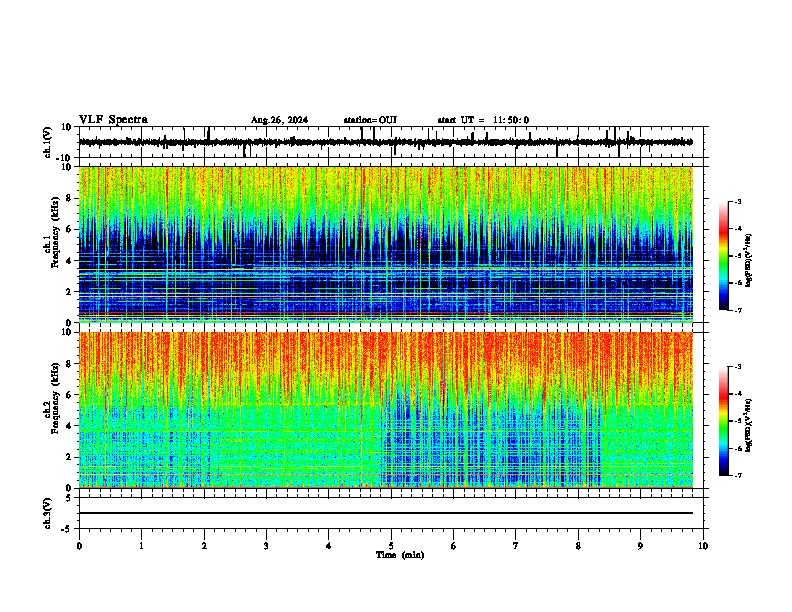Image resolution: width=792 pixels, height=612 pixels.
Task: Click the time axis tick label "2"
Action: (x=204, y=546)
